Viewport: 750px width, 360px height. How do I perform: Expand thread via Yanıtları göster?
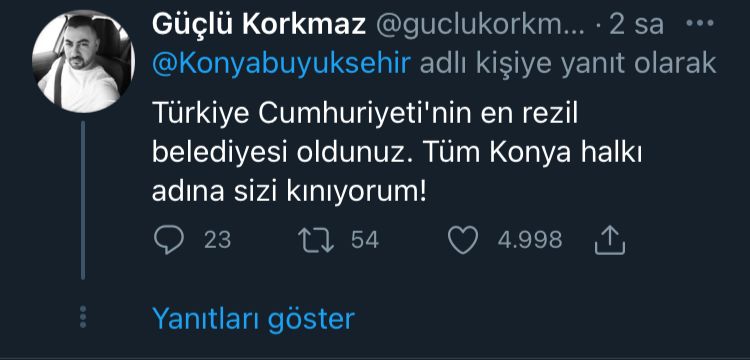tap(254, 318)
